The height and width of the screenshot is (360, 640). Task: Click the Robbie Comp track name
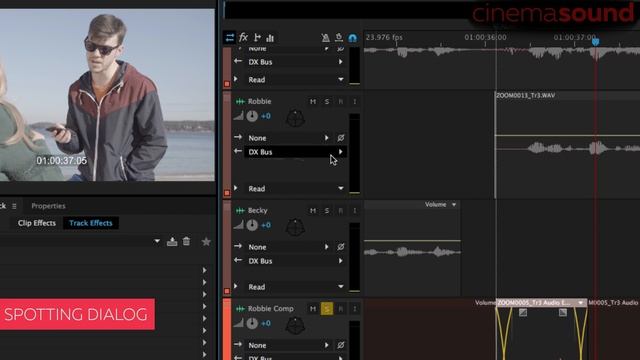click(x=271, y=309)
